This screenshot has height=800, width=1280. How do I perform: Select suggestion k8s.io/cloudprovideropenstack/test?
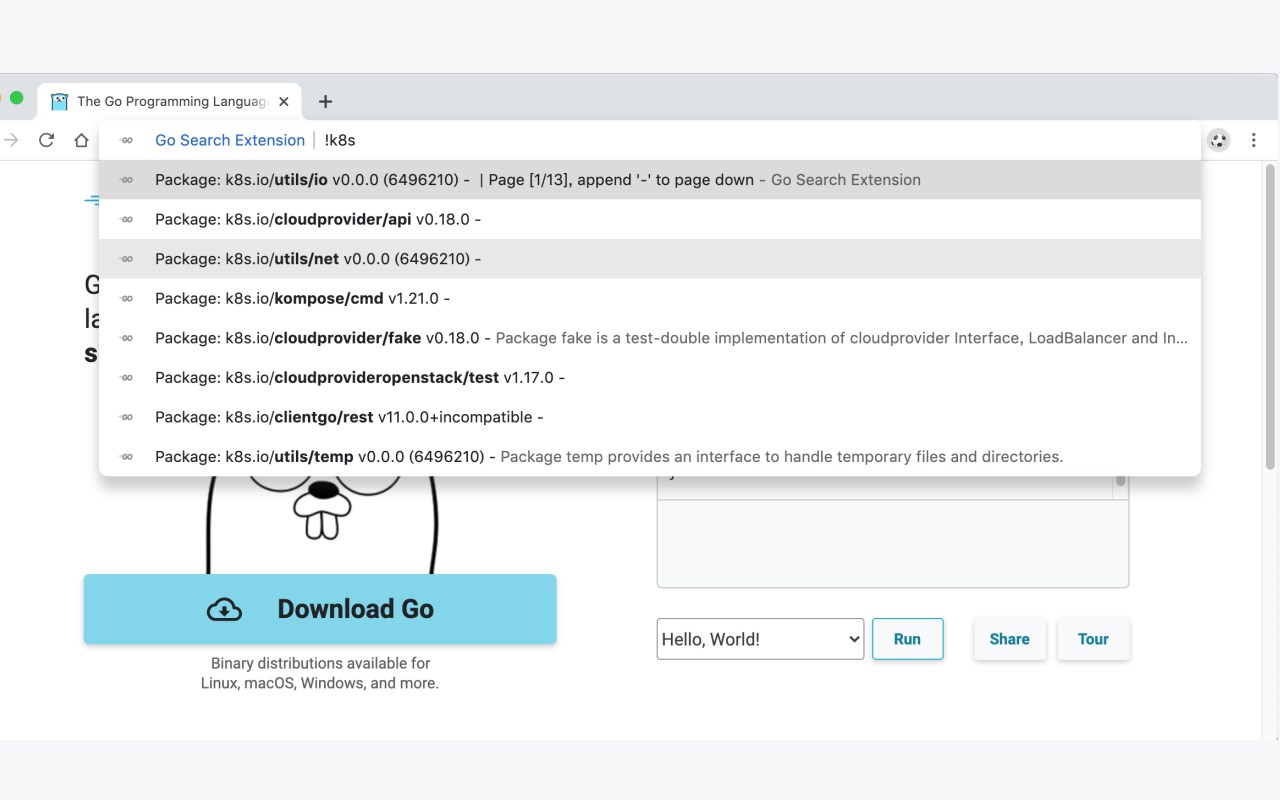click(650, 377)
